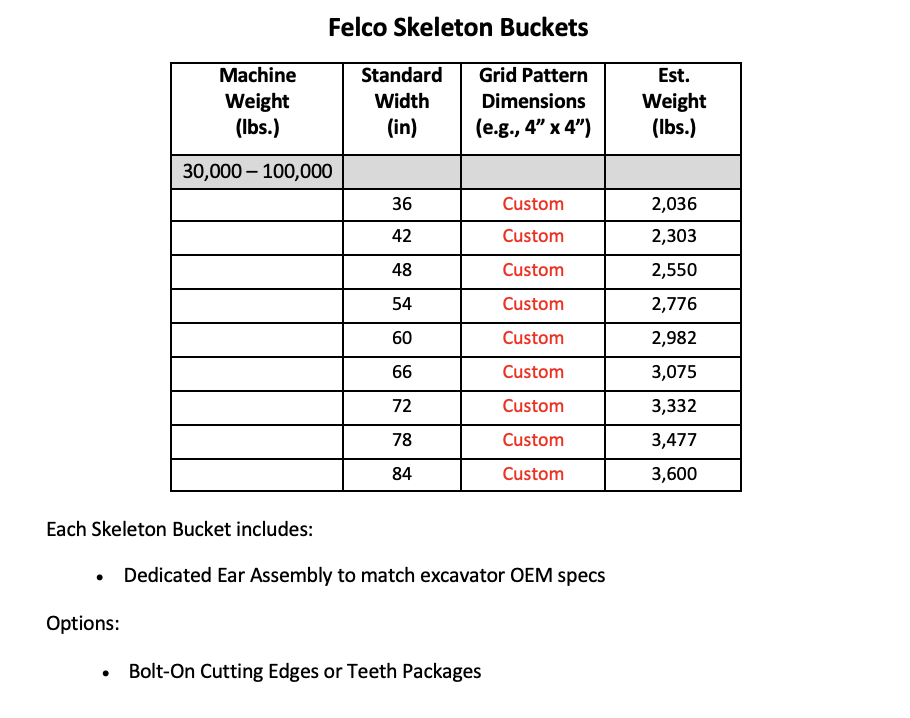Select the 30,000 – 100,000 cell
This screenshot has width=910, height=718.
click(x=257, y=172)
